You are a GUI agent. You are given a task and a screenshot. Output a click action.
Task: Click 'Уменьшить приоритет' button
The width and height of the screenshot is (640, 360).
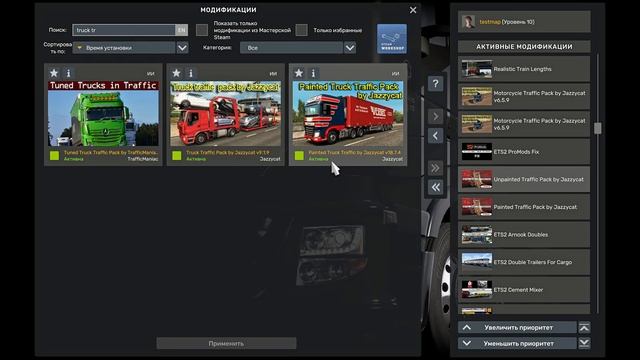(517, 343)
